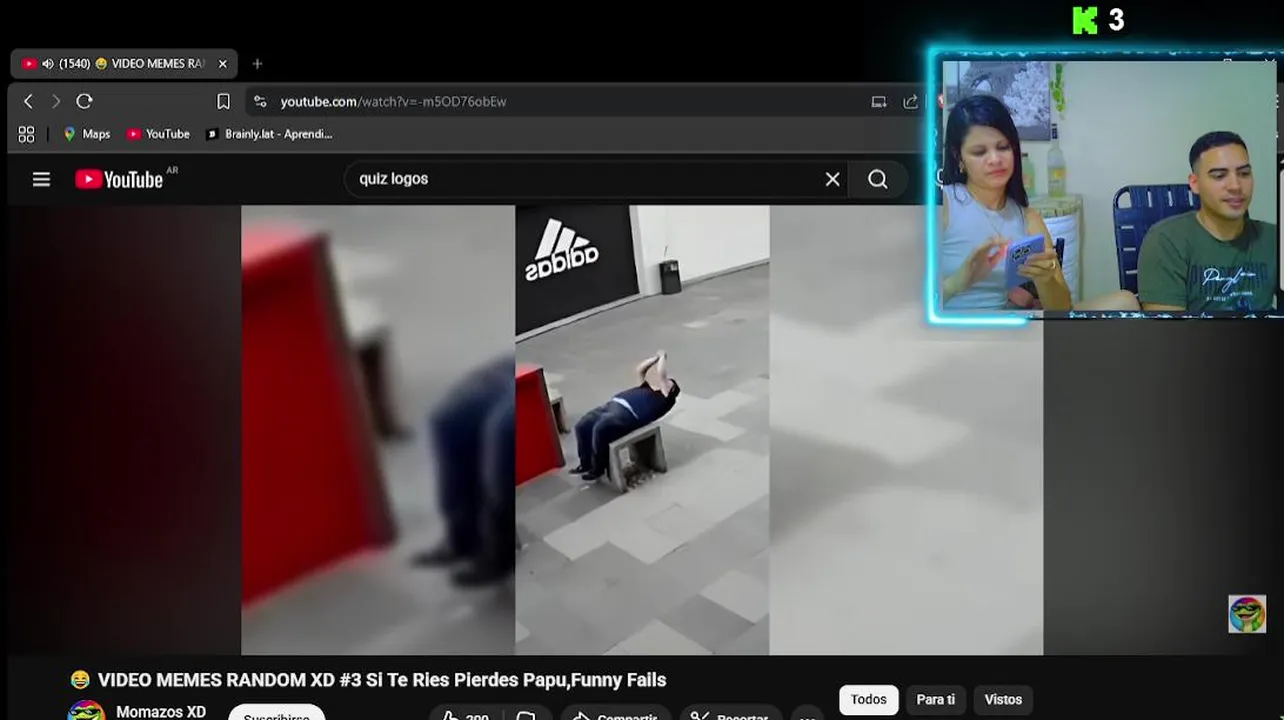1284x720 pixels.
Task: Click the video player to pause
Action: pos(642,430)
